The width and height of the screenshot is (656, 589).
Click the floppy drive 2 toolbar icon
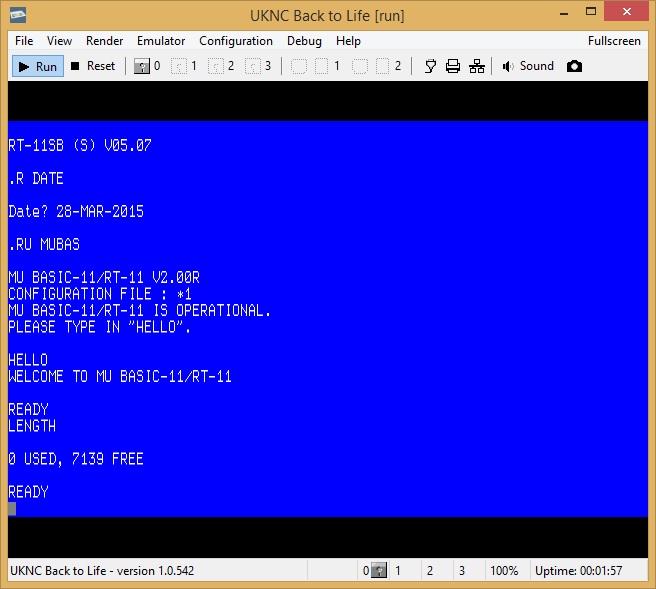(x=217, y=66)
